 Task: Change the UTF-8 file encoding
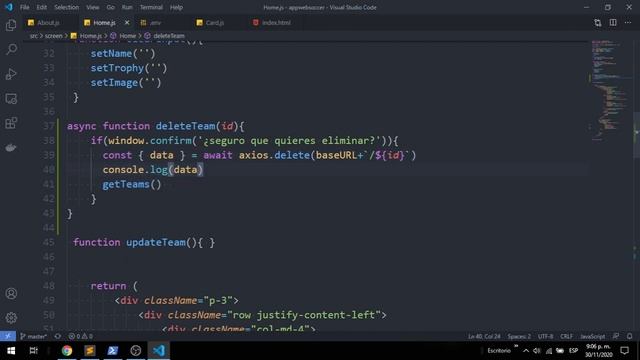click(x=545, y=336)
